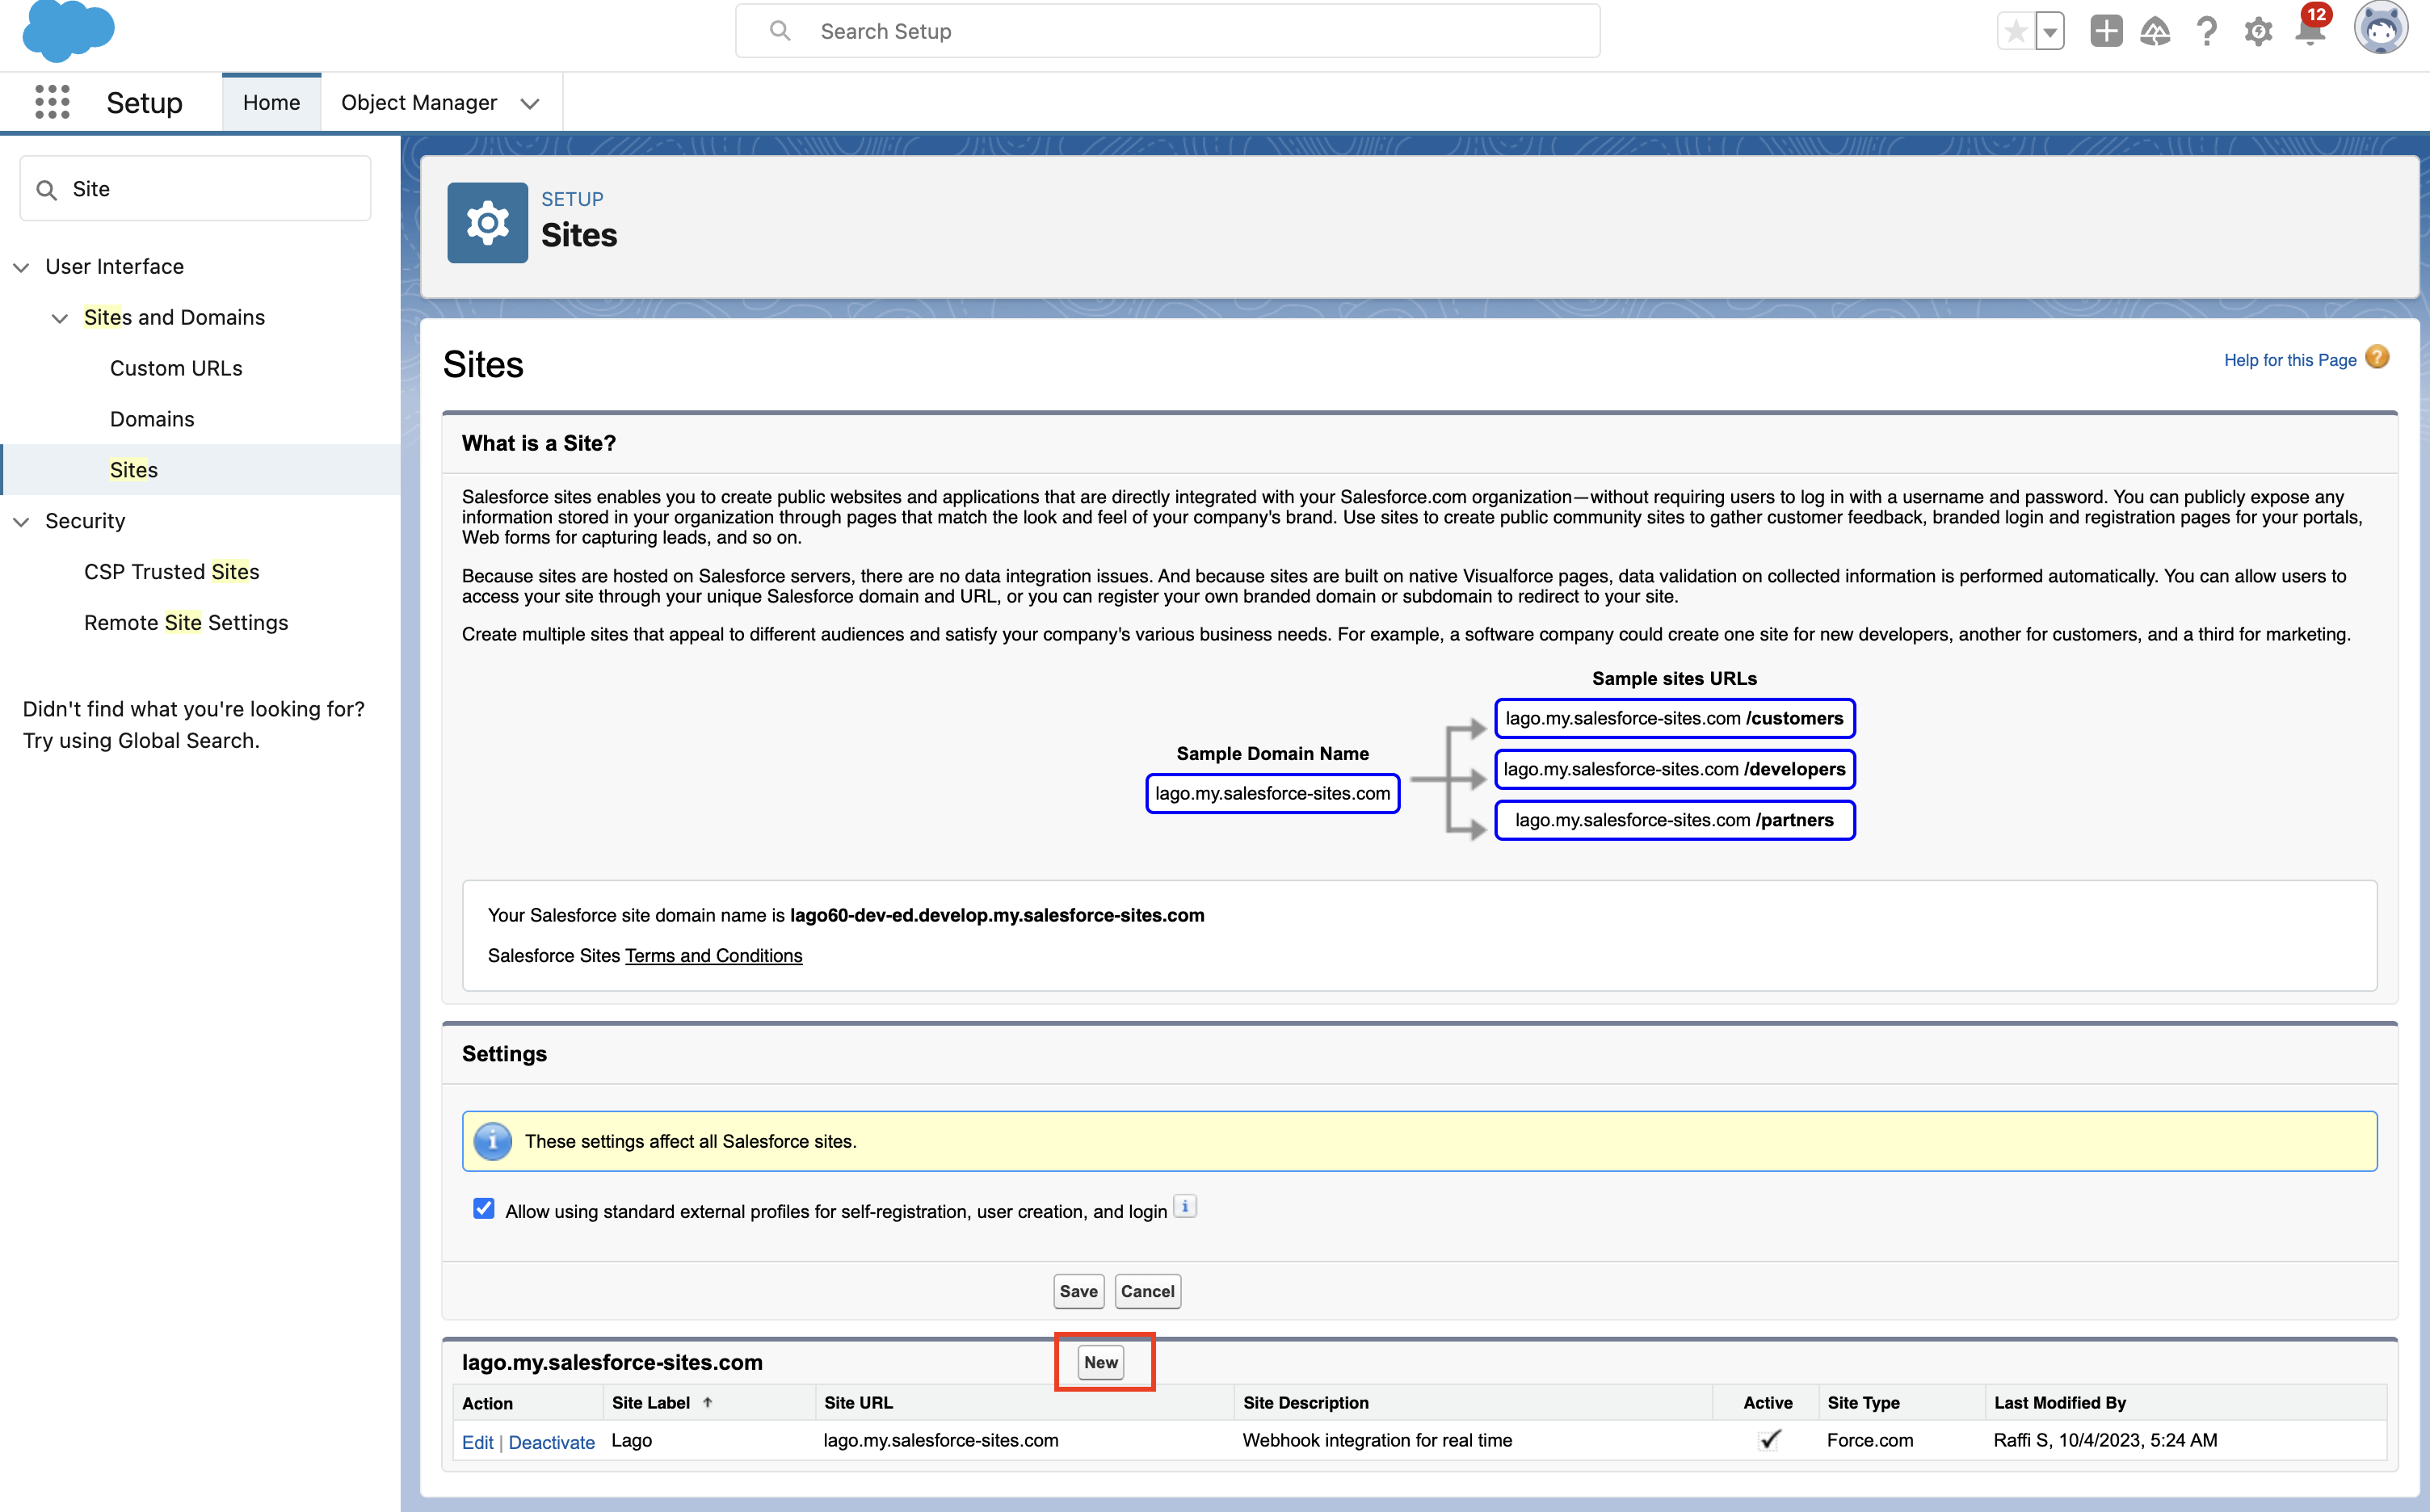This screenshot has height=1512, width=2430.
Task: Open CSP Trusted Sites in the sidebar
Action: point(171,572)
